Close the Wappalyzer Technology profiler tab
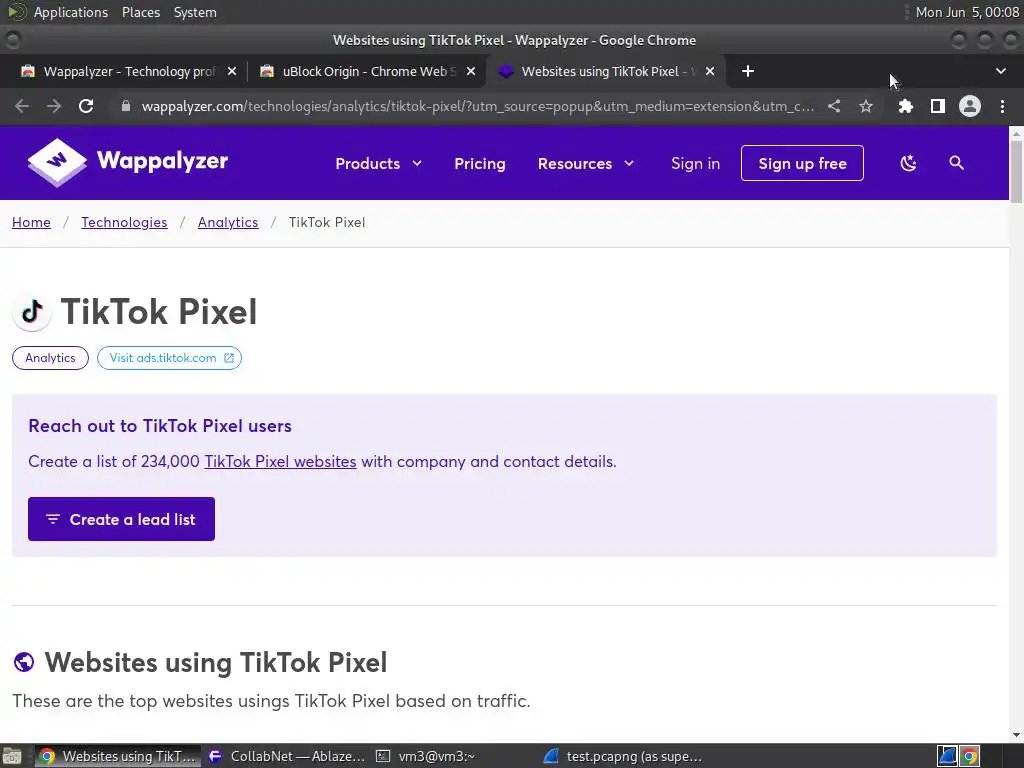Screen dimensions: 1024x768 pyautogui.click(x=232, y=71)
